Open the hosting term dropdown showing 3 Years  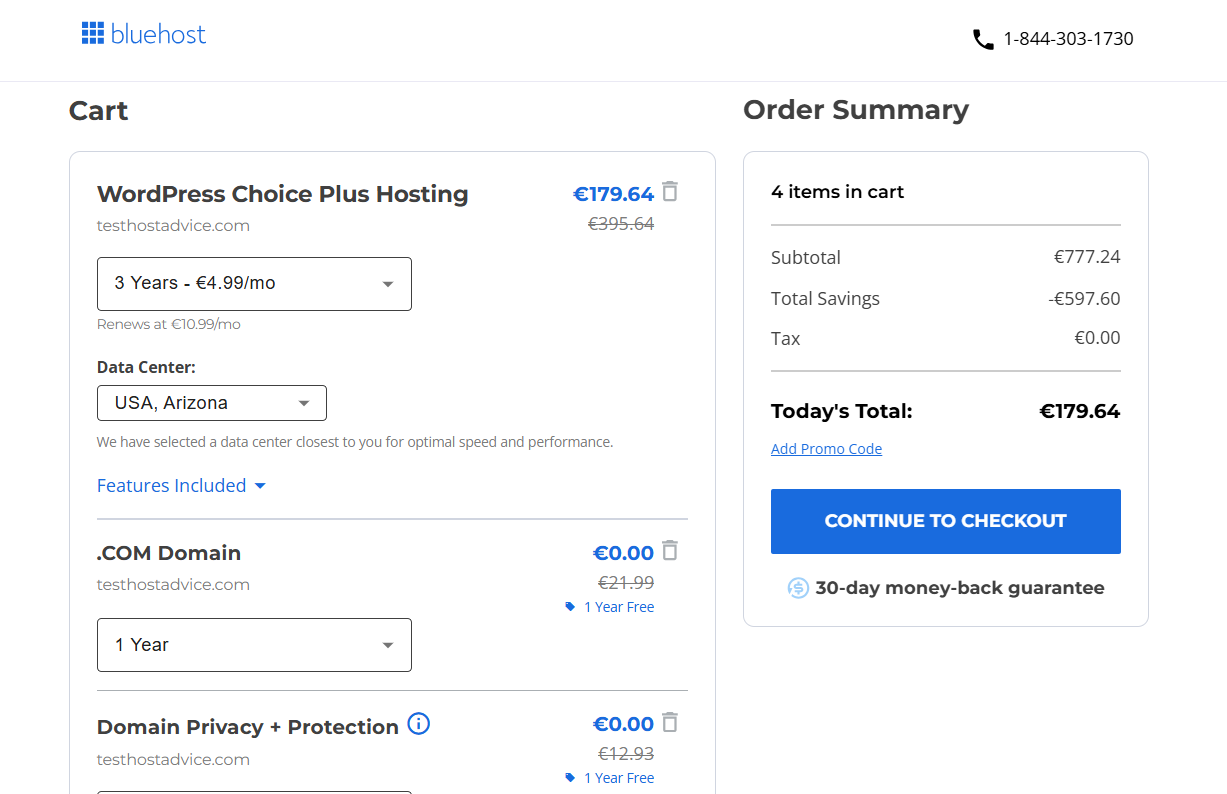[x=254, y=284]
